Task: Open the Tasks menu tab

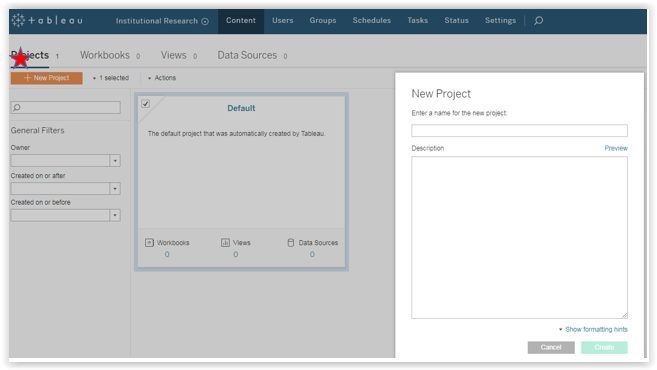Action: pos(418,21)
